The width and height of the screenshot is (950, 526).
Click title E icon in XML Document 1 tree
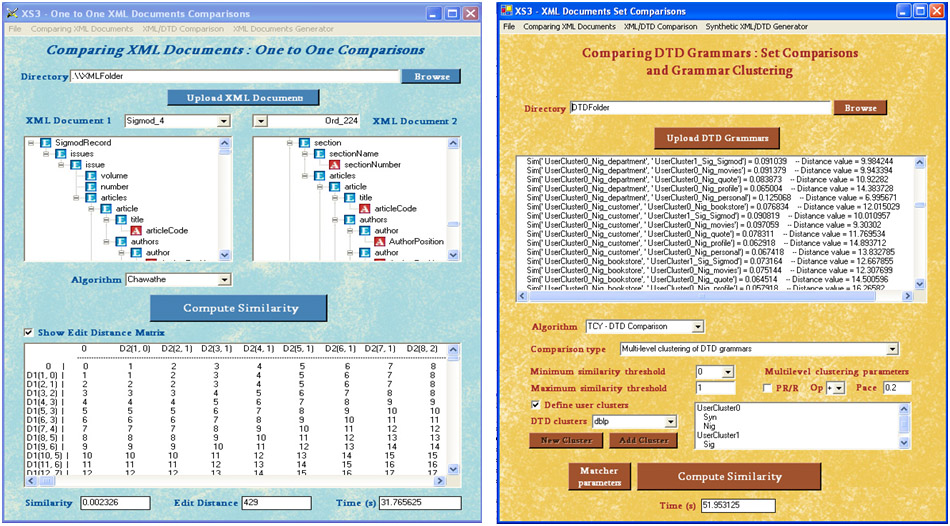pyautogui.click(x=121, y=219)
